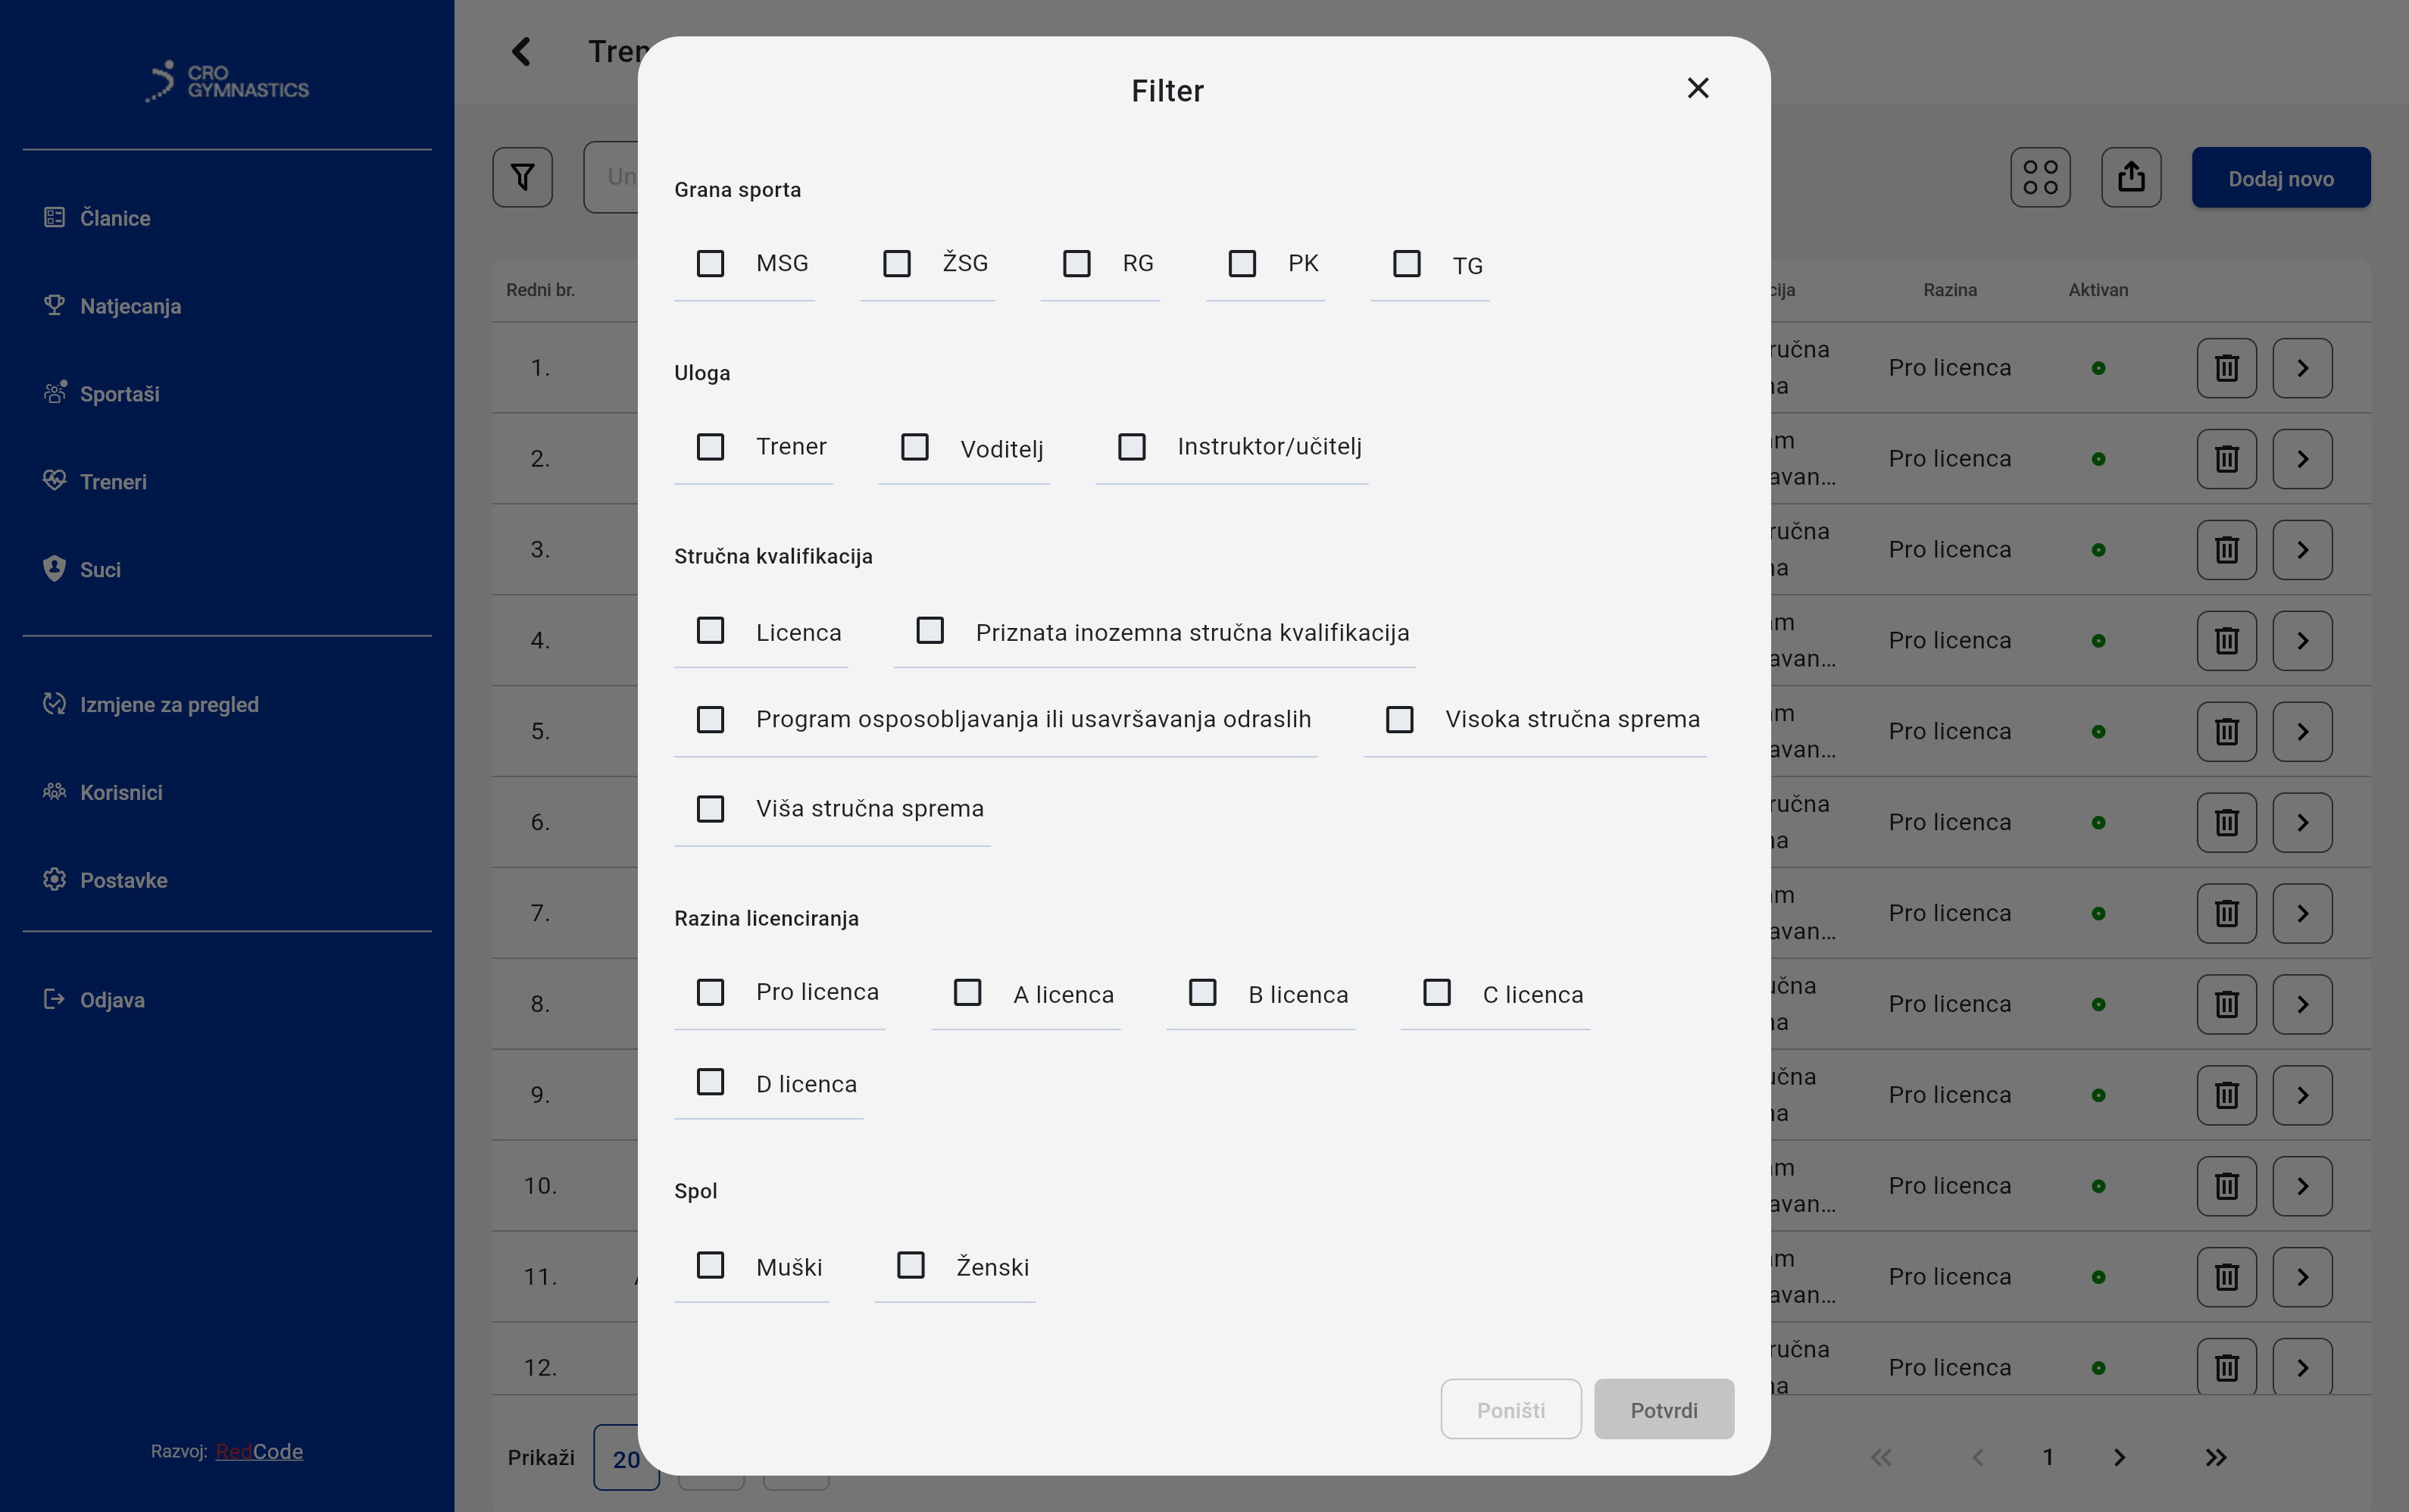Image resolution: width=2409 pixels, height=1512 pixels.
Task: Select the Pro licenca checkbox
Action: pyautogui.click(x=710, y=992)
